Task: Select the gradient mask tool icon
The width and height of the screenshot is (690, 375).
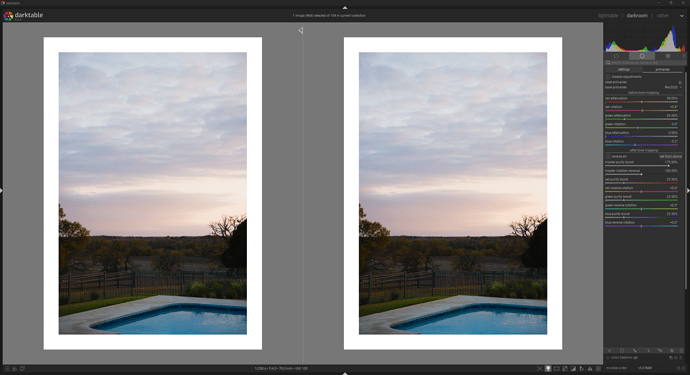Action: pyautogui.click(x=660, y=351)
